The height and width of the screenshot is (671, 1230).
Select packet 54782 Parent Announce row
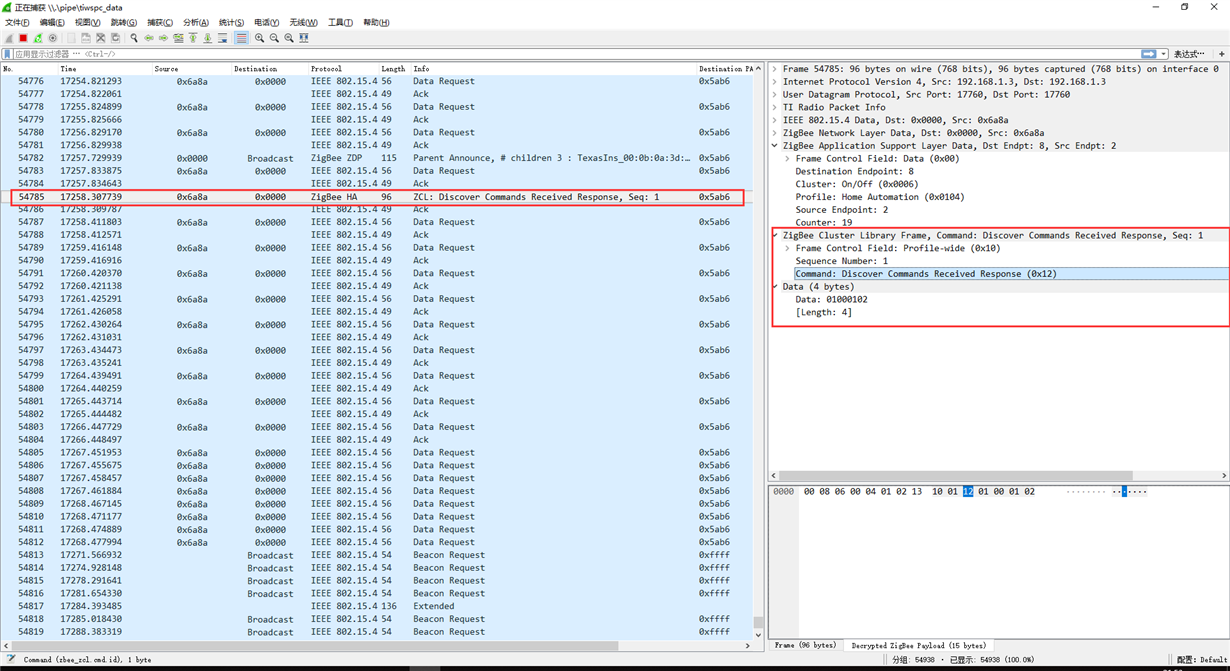[x=378, y=158]
